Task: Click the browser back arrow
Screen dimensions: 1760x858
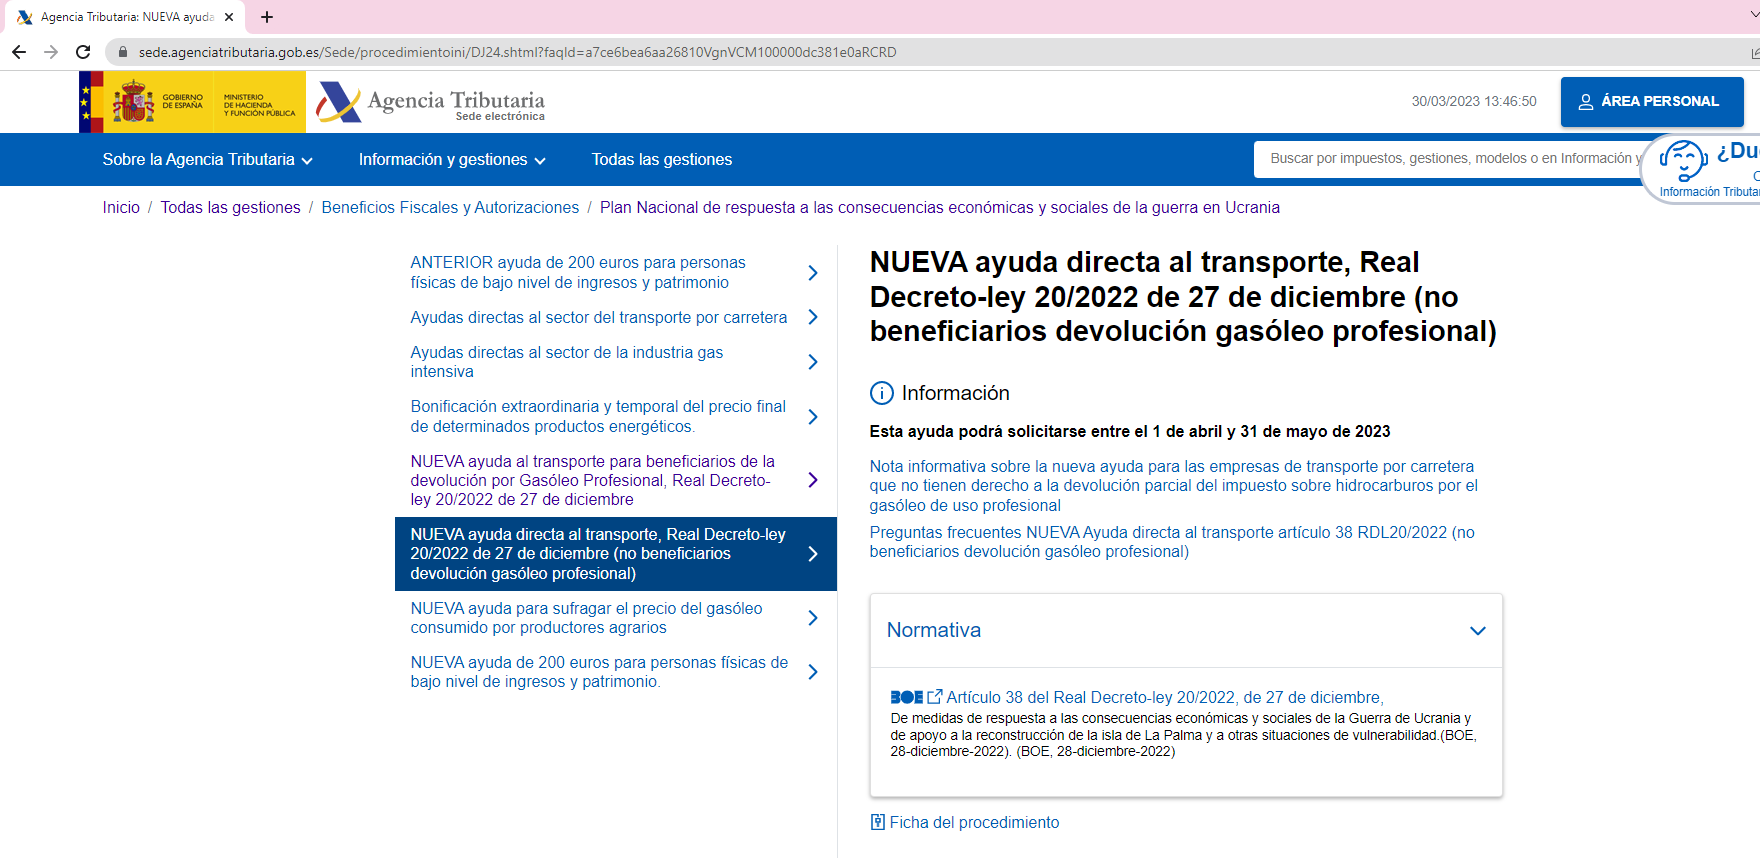Action: pos(19,52)
